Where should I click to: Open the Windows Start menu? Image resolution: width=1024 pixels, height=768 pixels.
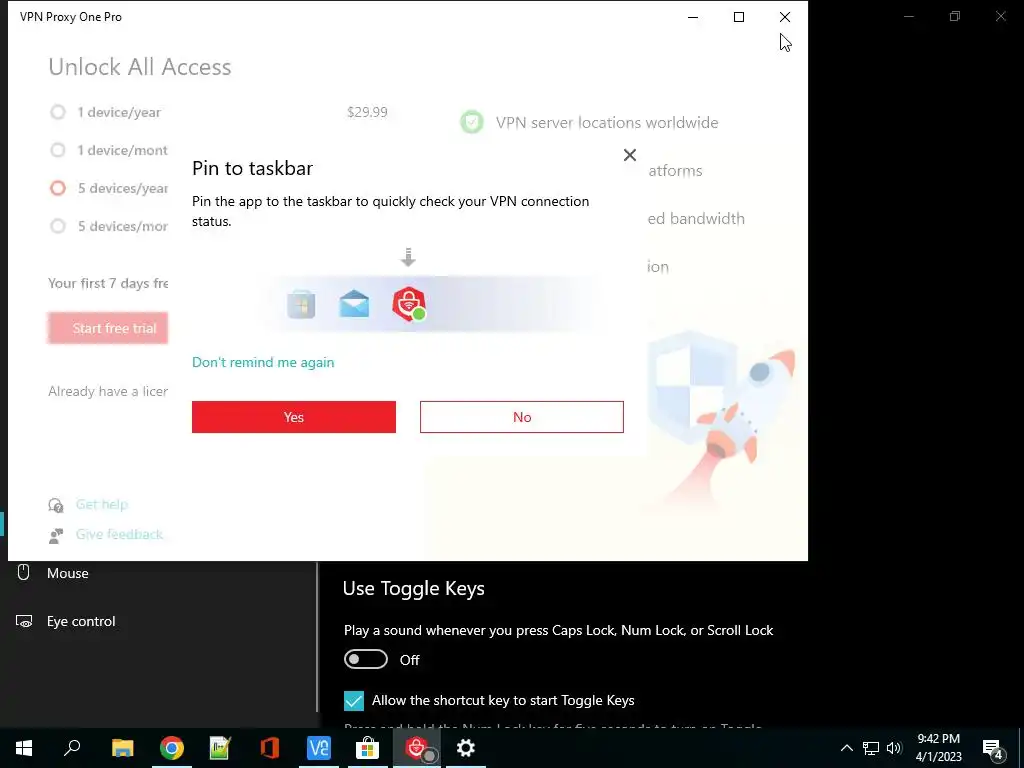pos(24,748)
